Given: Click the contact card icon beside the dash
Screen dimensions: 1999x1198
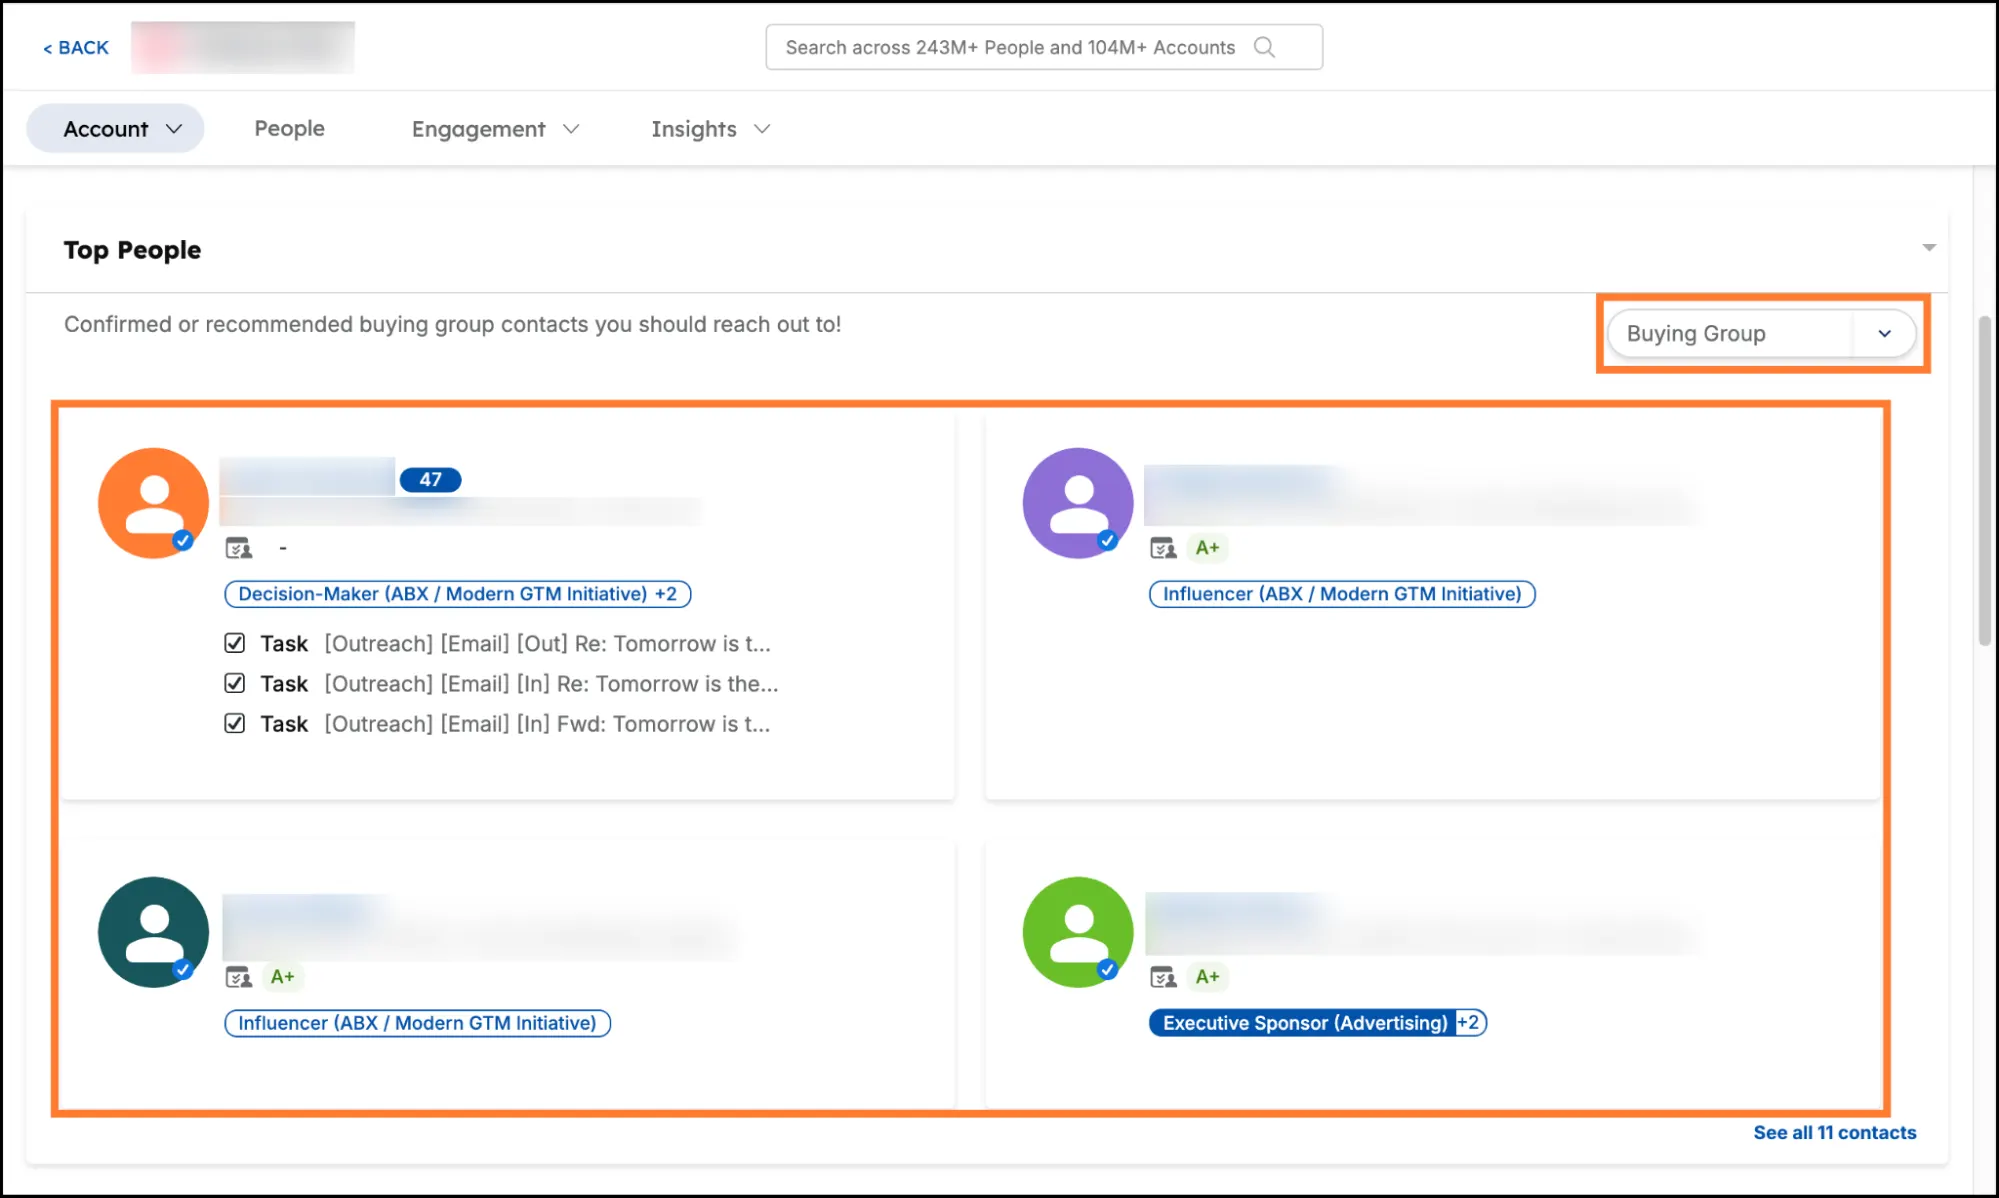Looking at the screenshot, I should [239, 548].
